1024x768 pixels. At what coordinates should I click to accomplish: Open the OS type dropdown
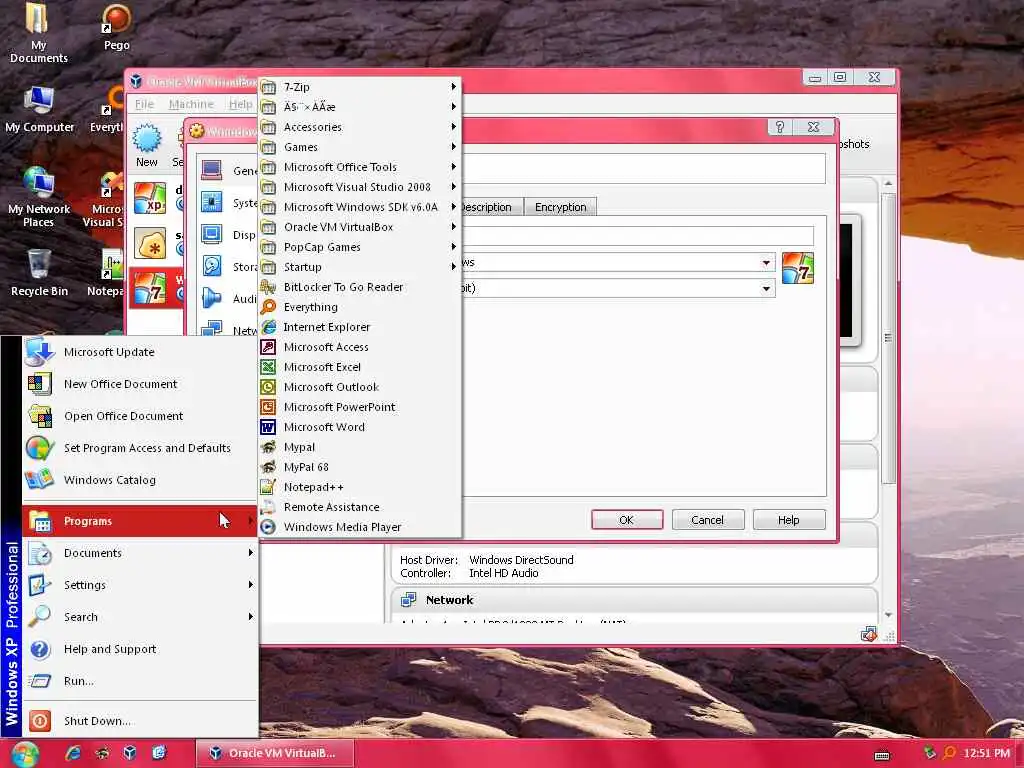click(766, 263)
